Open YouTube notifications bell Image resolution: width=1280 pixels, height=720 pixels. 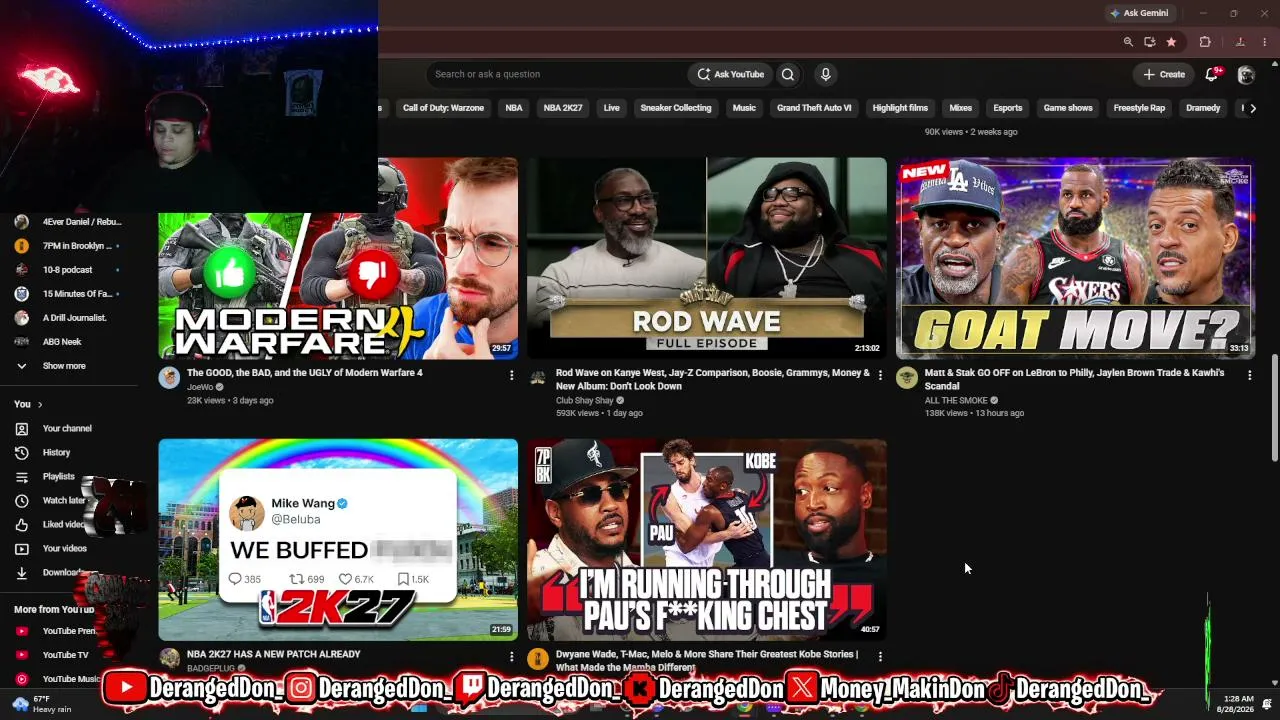[x=1212, y=74]
